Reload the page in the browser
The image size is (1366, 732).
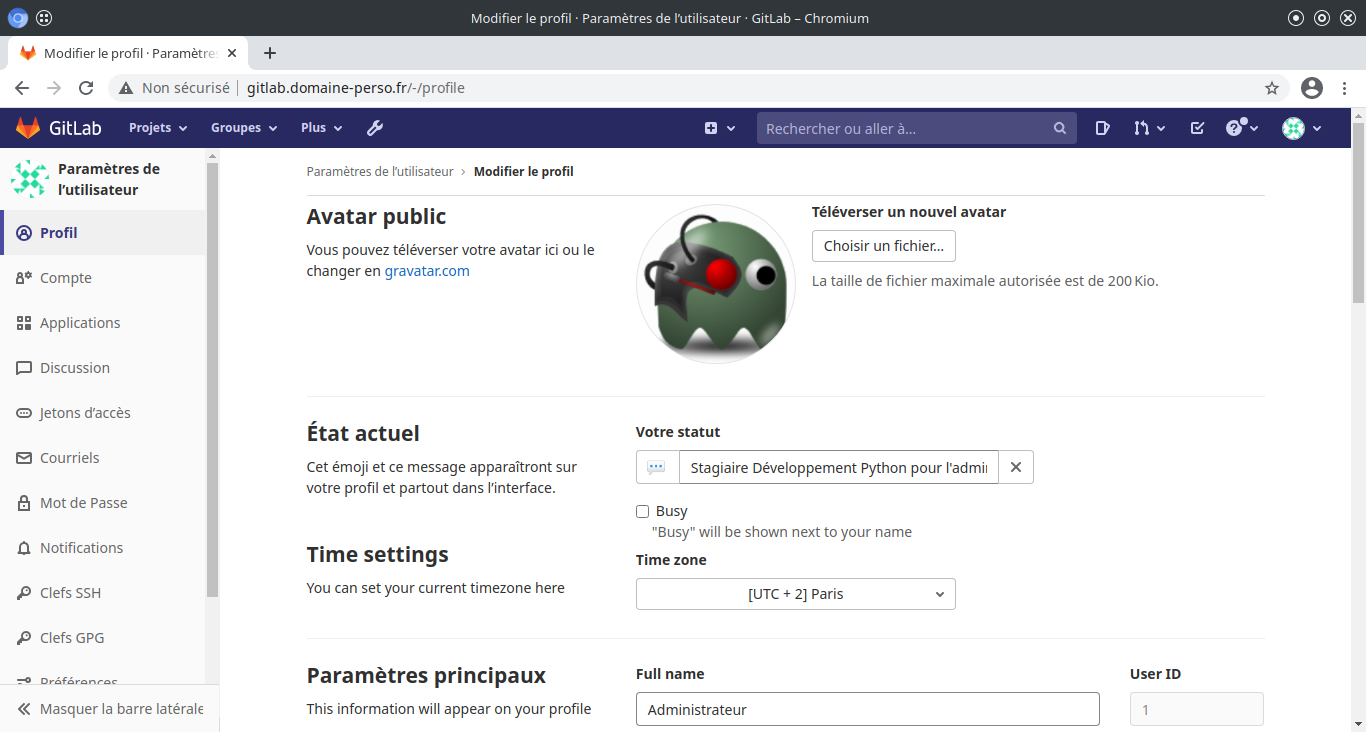(x=86, y=88)
